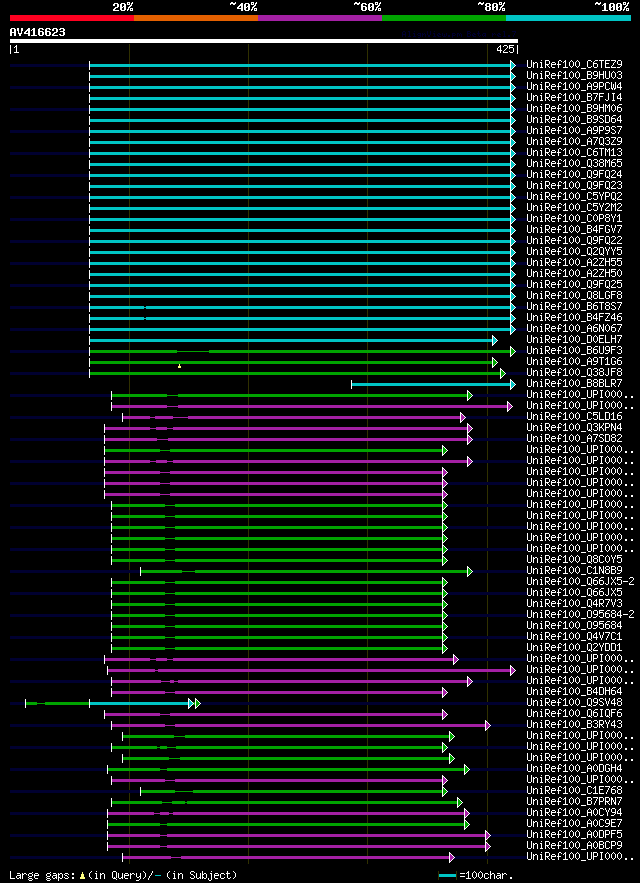Click the UniRef100_A2ZH50 hit name
Screen dimensions: 640x883
(x=574, y=273)
